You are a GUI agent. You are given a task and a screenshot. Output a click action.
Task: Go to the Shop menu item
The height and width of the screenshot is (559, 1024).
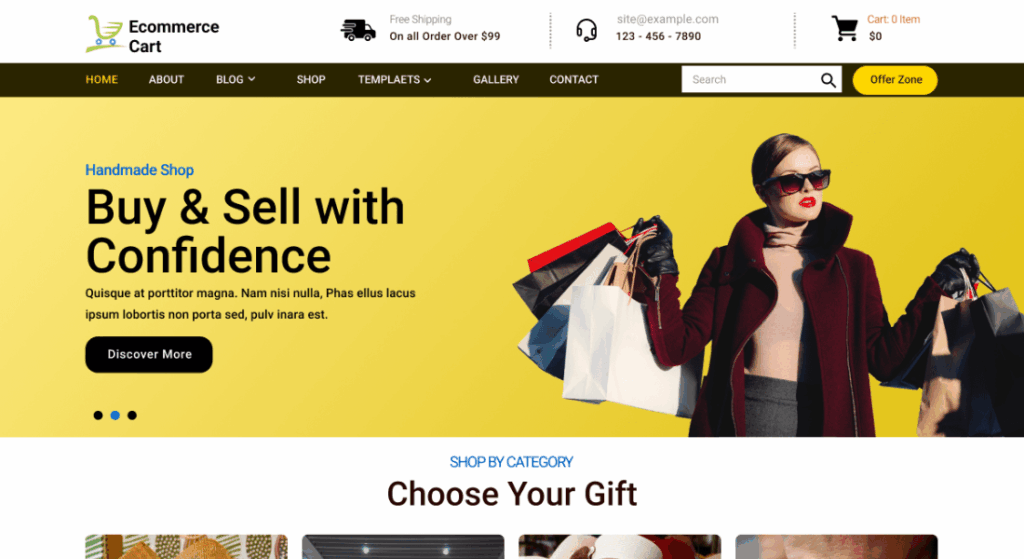click(311, 80)
